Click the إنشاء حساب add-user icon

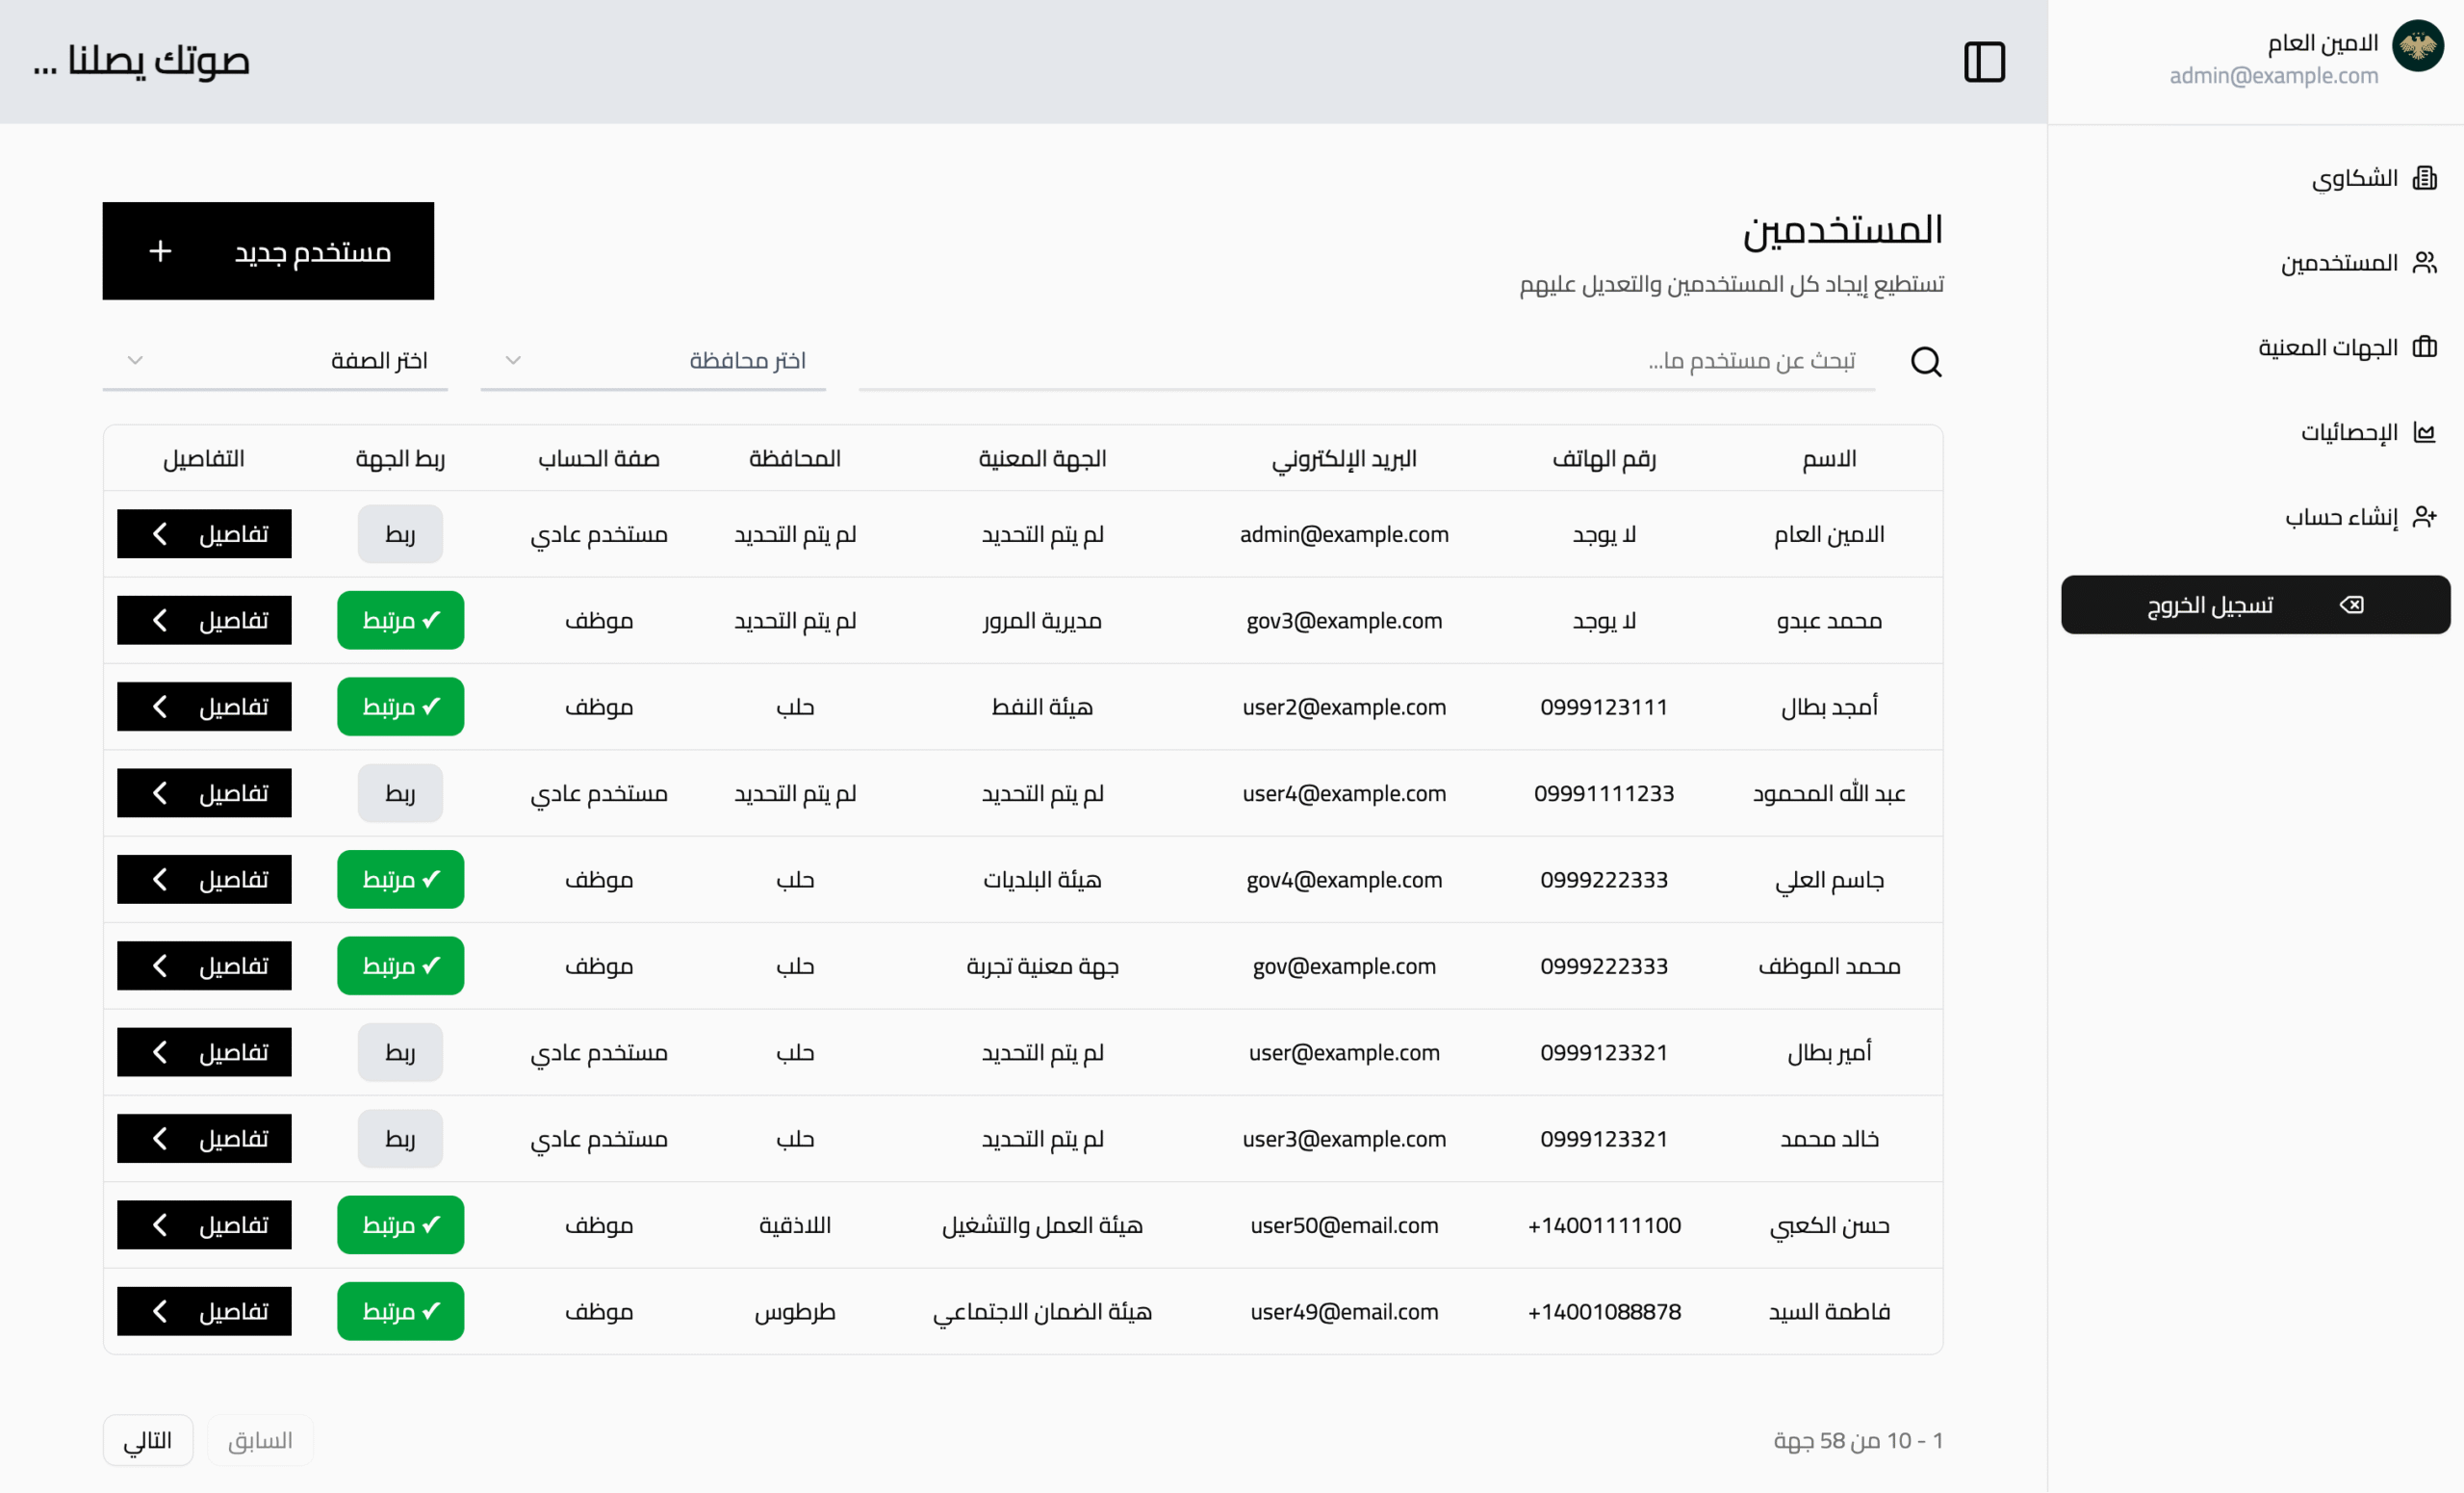(x=2424, y=516)
